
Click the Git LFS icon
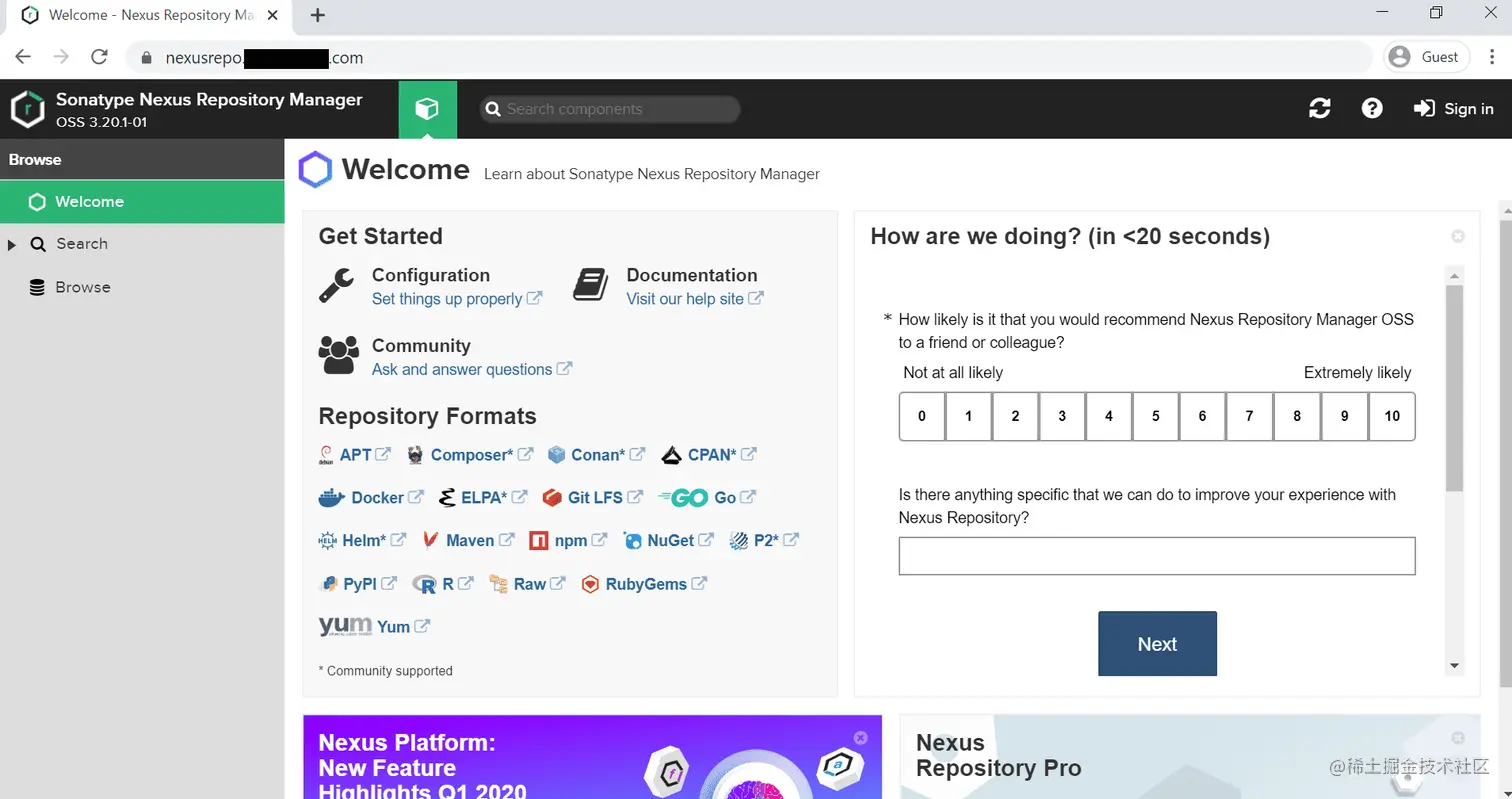point(552,498)
